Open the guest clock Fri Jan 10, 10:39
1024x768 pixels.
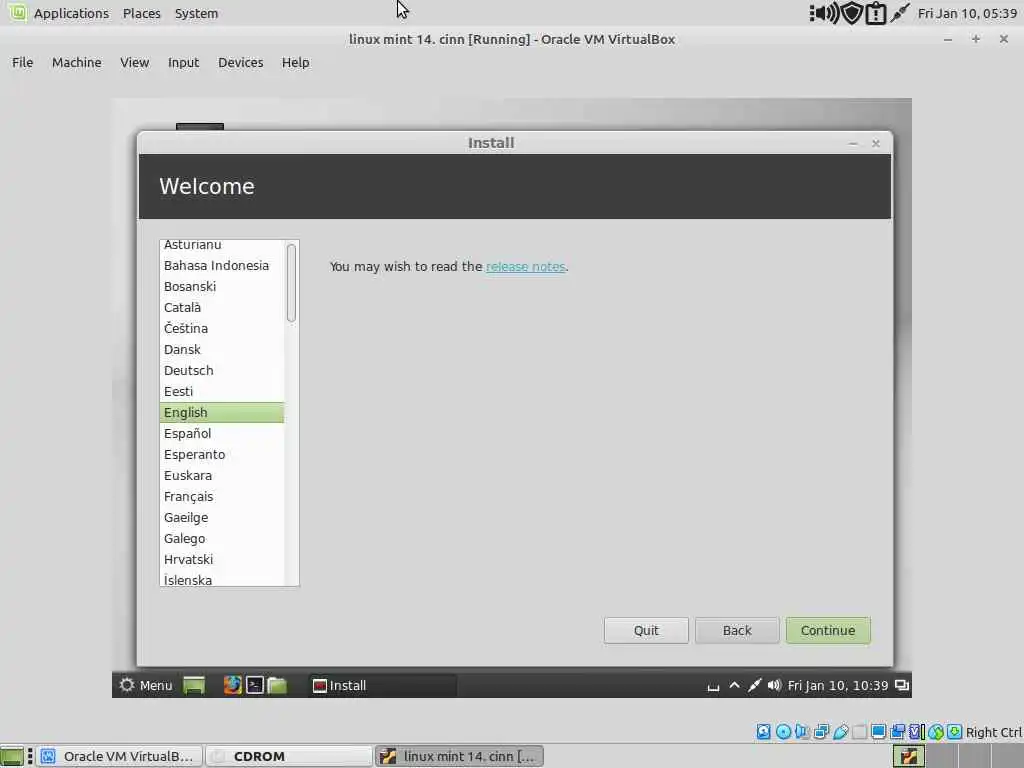[x=837, y=685]
